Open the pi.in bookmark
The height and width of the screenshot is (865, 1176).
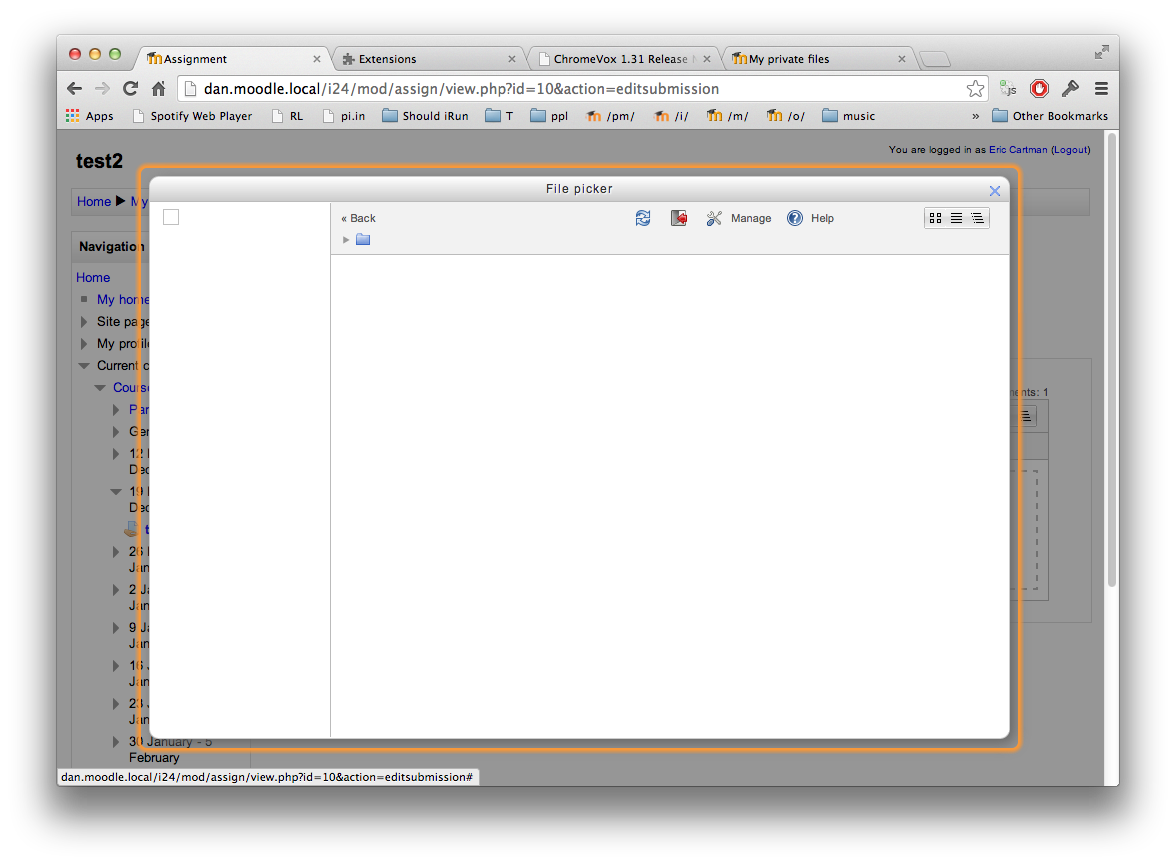click(x=344, y=116)
